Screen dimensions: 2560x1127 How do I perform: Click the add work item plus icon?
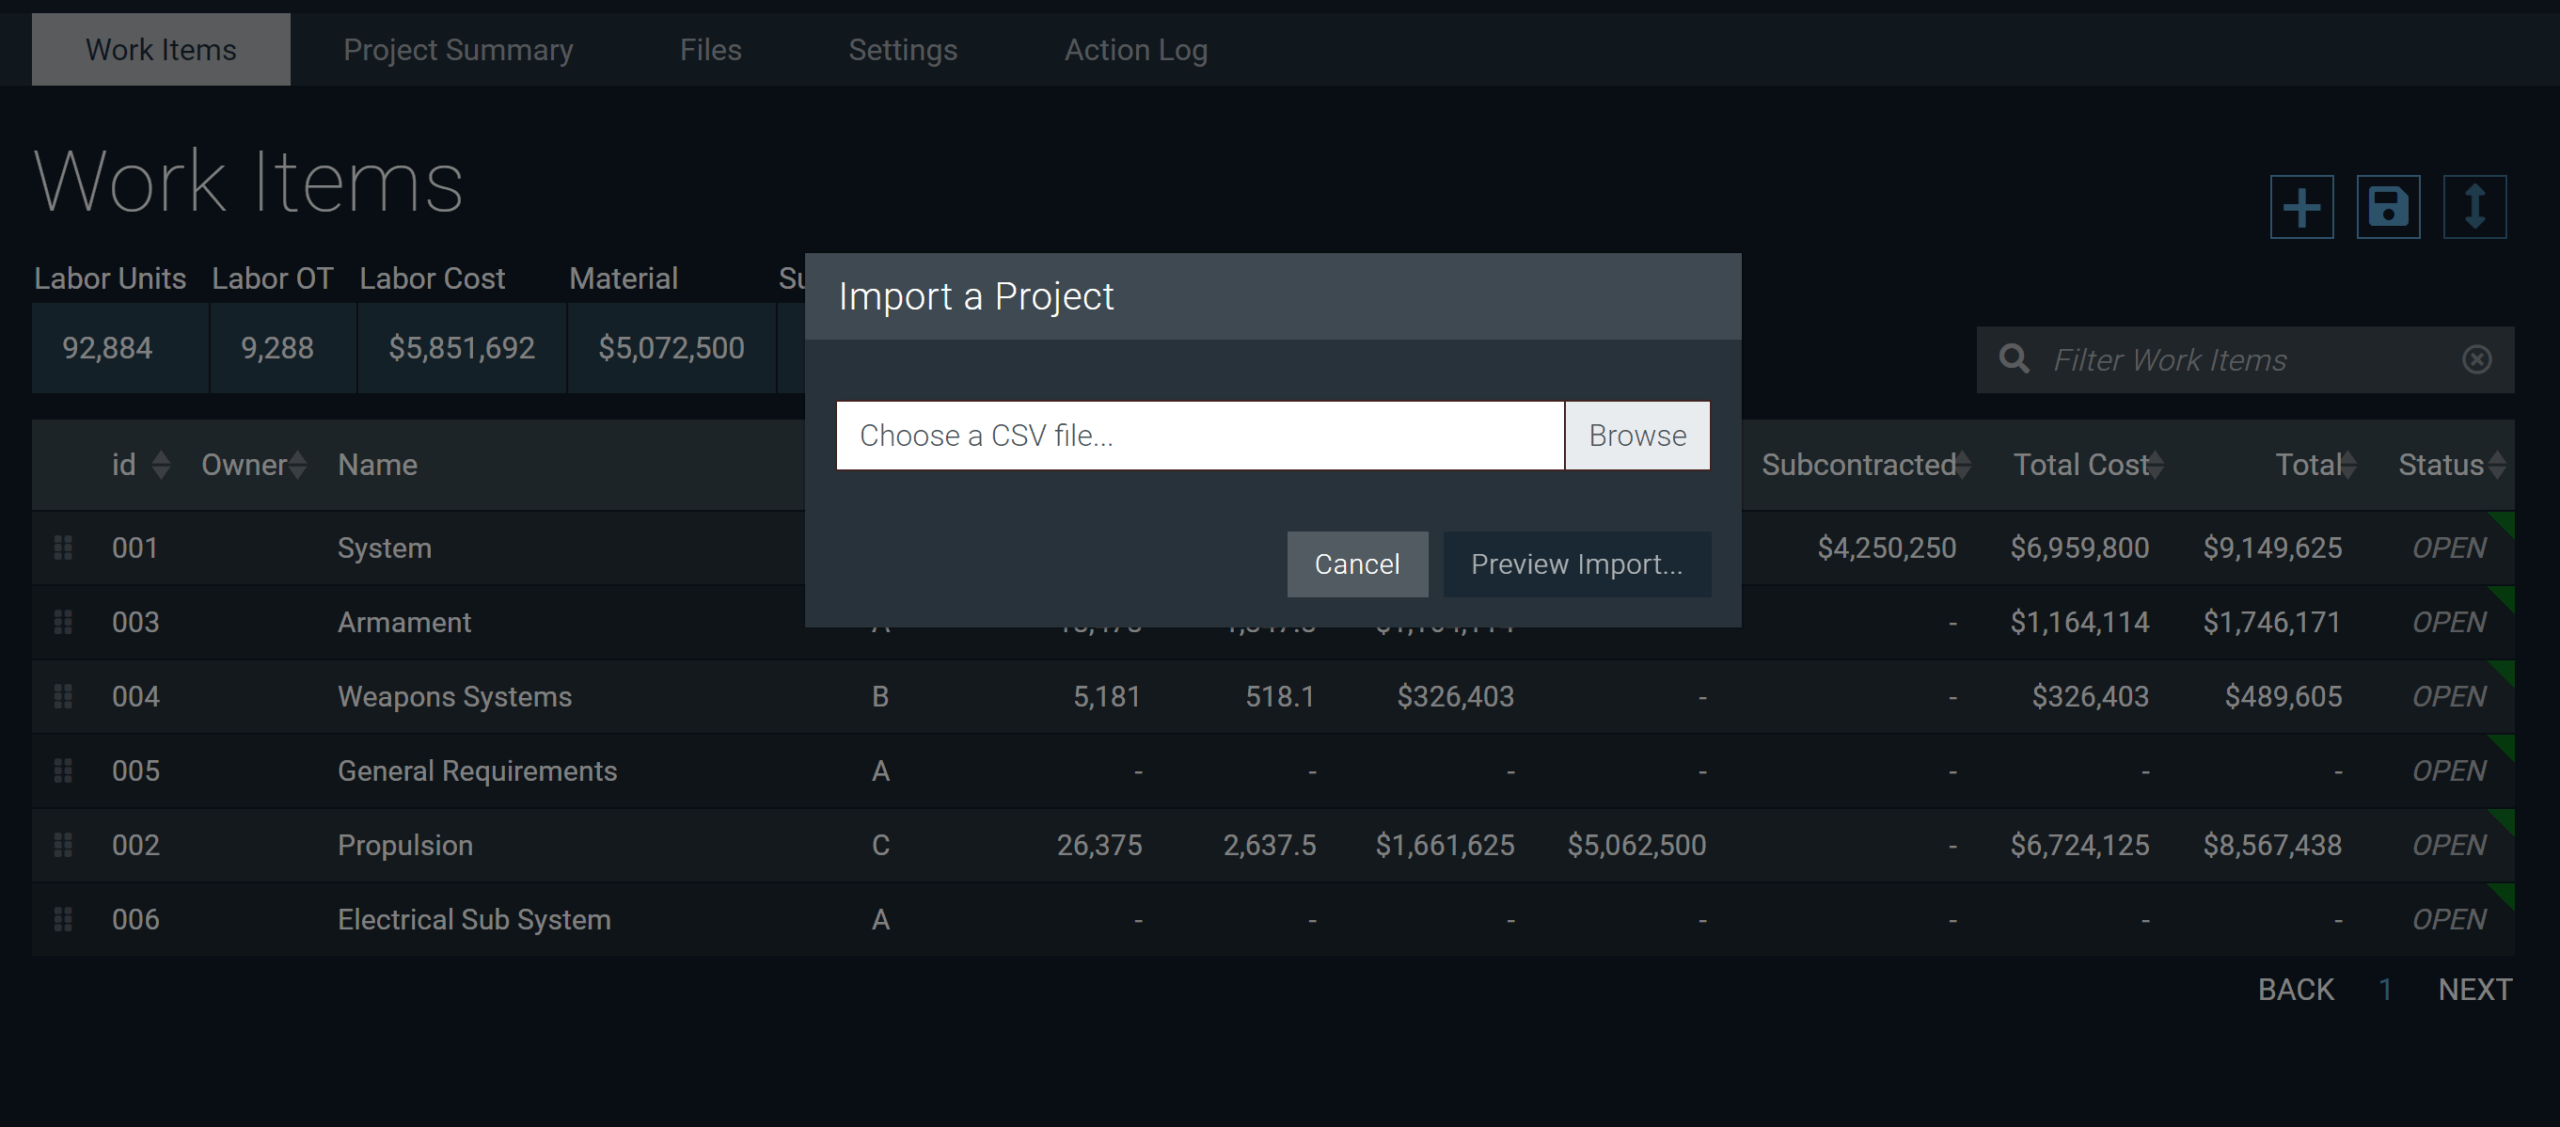point(2301,207)
